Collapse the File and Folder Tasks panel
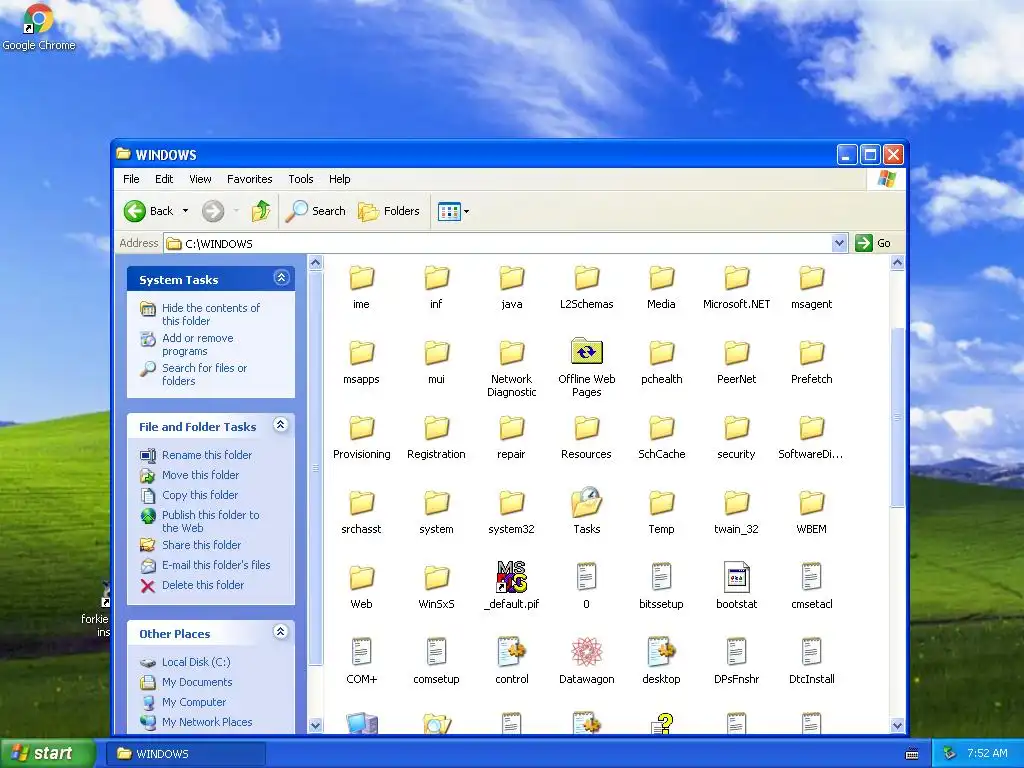This screenshot has height=768, width=1024. pos(281,425)
